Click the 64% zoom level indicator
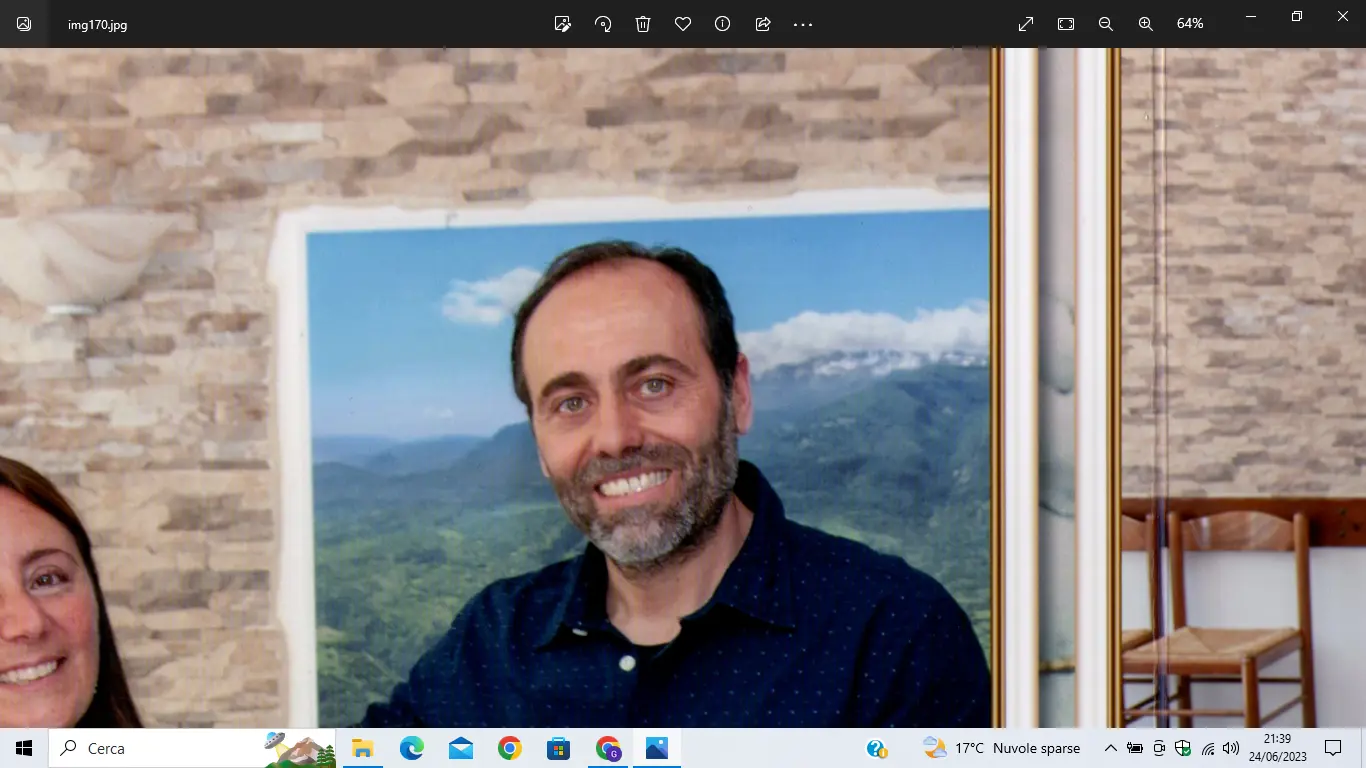The width and height of the screenshot is (1366, 768). (x=1190, y=24)
